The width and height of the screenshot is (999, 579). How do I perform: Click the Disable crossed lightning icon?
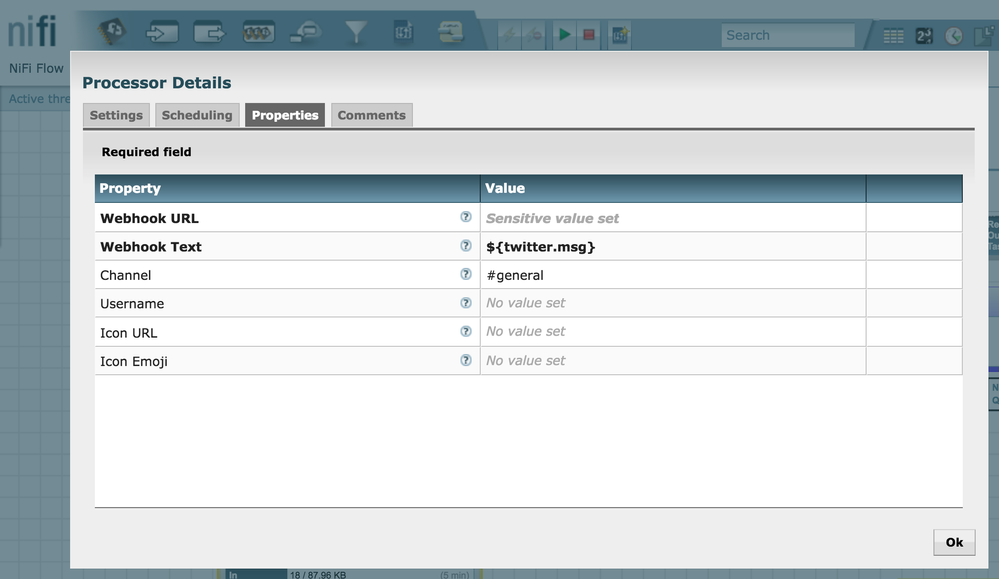(535, 35)
